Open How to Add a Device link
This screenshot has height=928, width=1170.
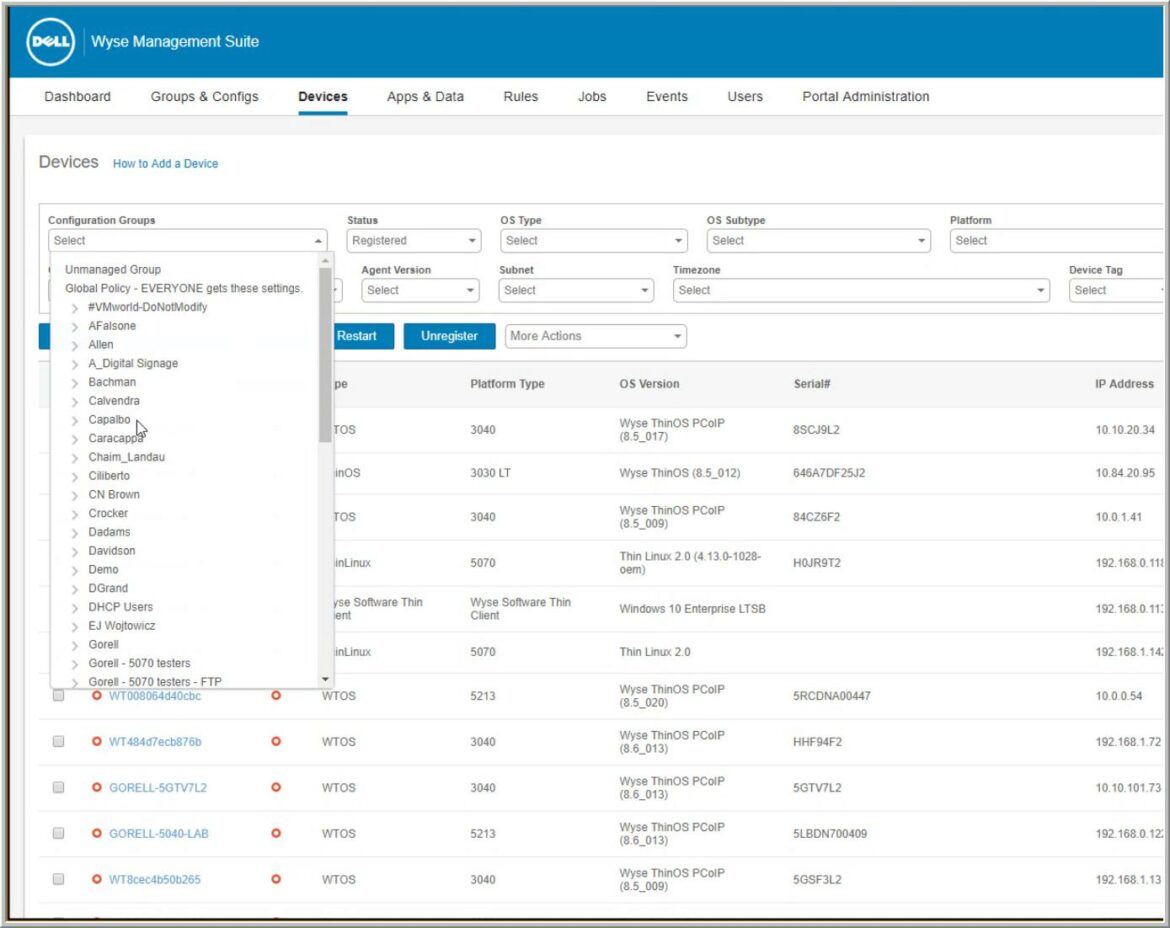pos(166,163)
